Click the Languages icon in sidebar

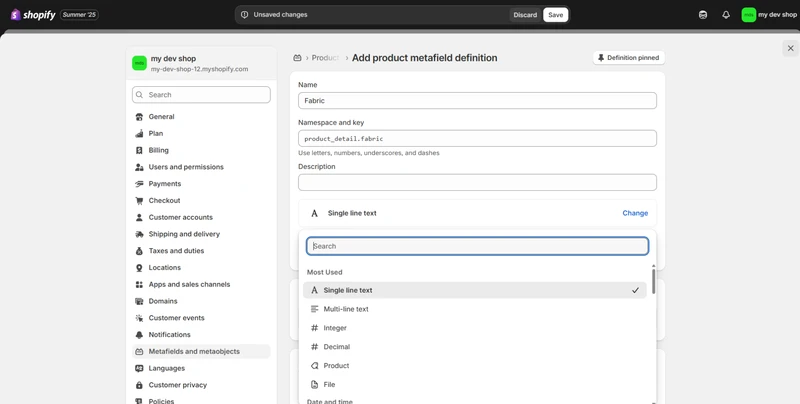(139, 368)
